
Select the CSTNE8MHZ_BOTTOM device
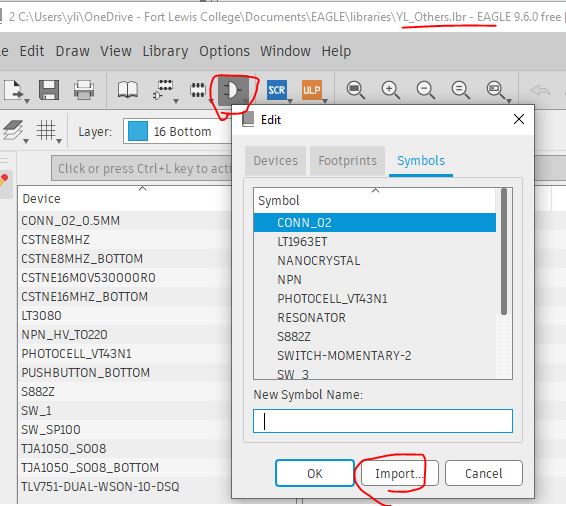click(x=125, y=258)
